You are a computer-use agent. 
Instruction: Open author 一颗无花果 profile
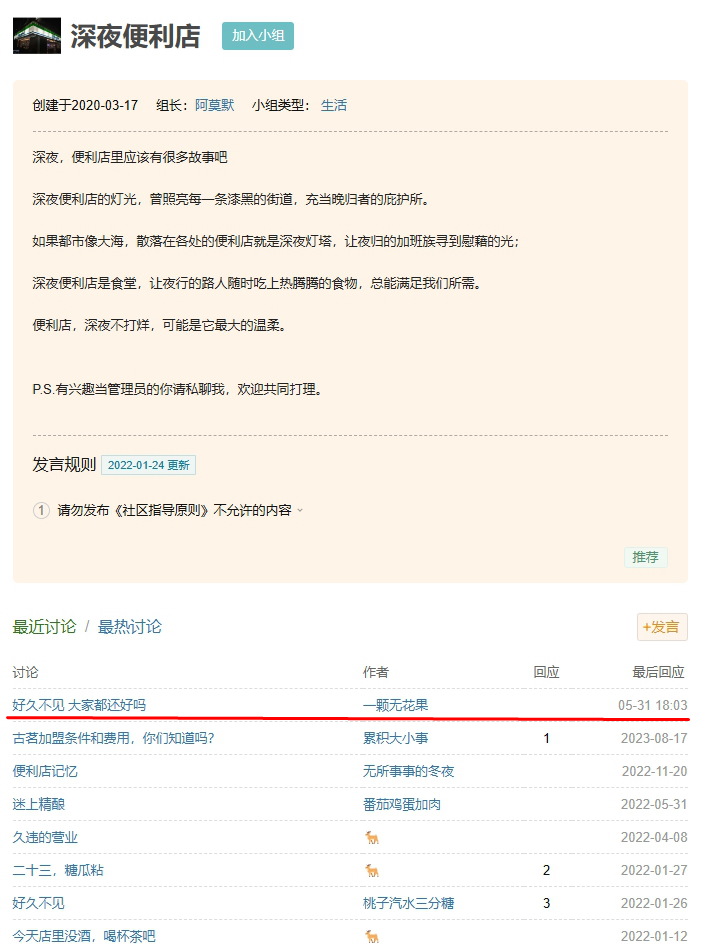tap(395, 705)
